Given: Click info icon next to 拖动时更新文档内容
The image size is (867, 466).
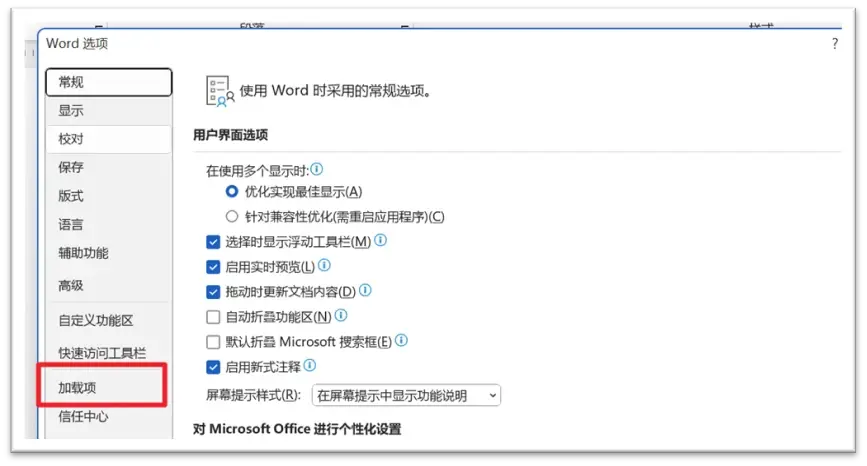Looking at the screenshot, I should 365,291.
